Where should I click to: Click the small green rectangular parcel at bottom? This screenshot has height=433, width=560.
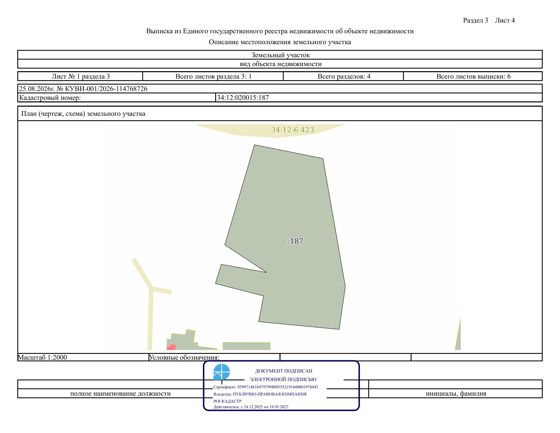point(246,346)
